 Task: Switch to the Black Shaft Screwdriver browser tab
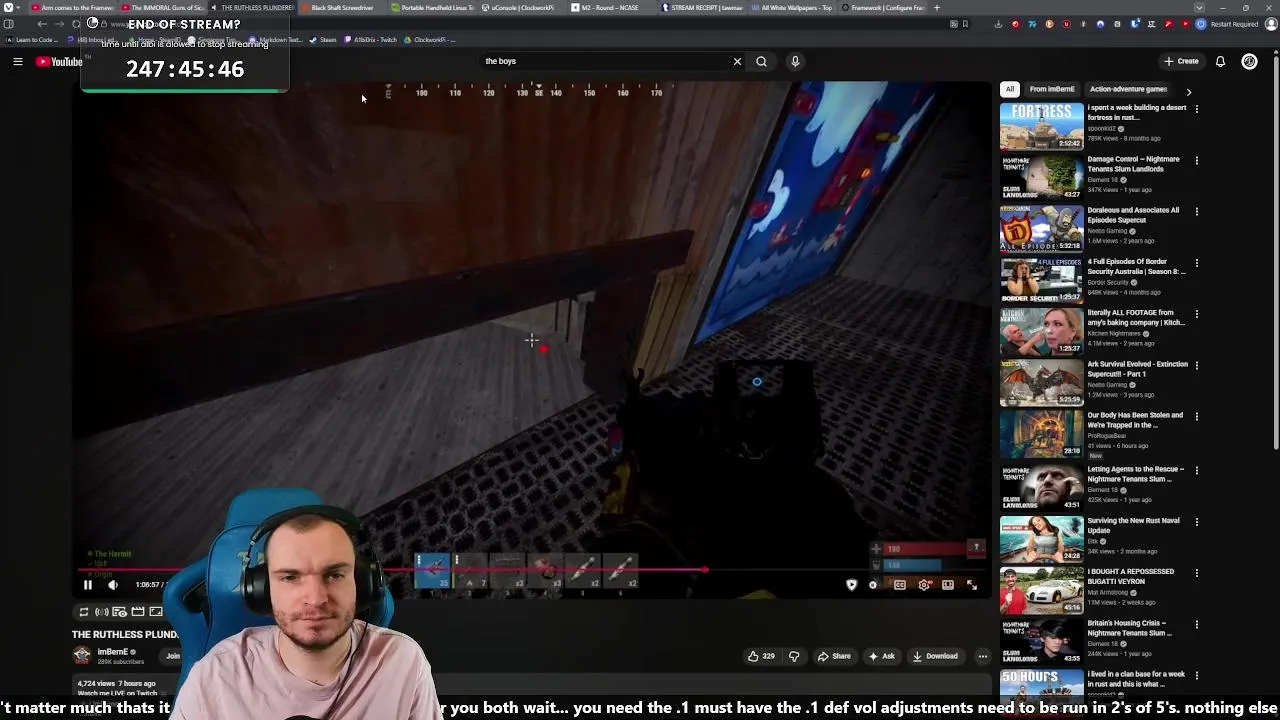pos(341,8)
